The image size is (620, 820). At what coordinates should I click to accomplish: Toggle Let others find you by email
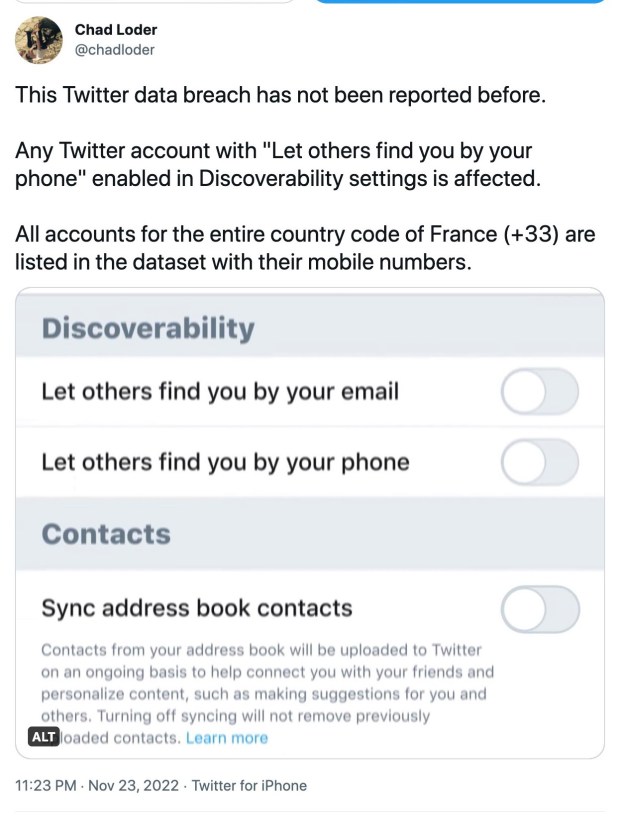539,392
